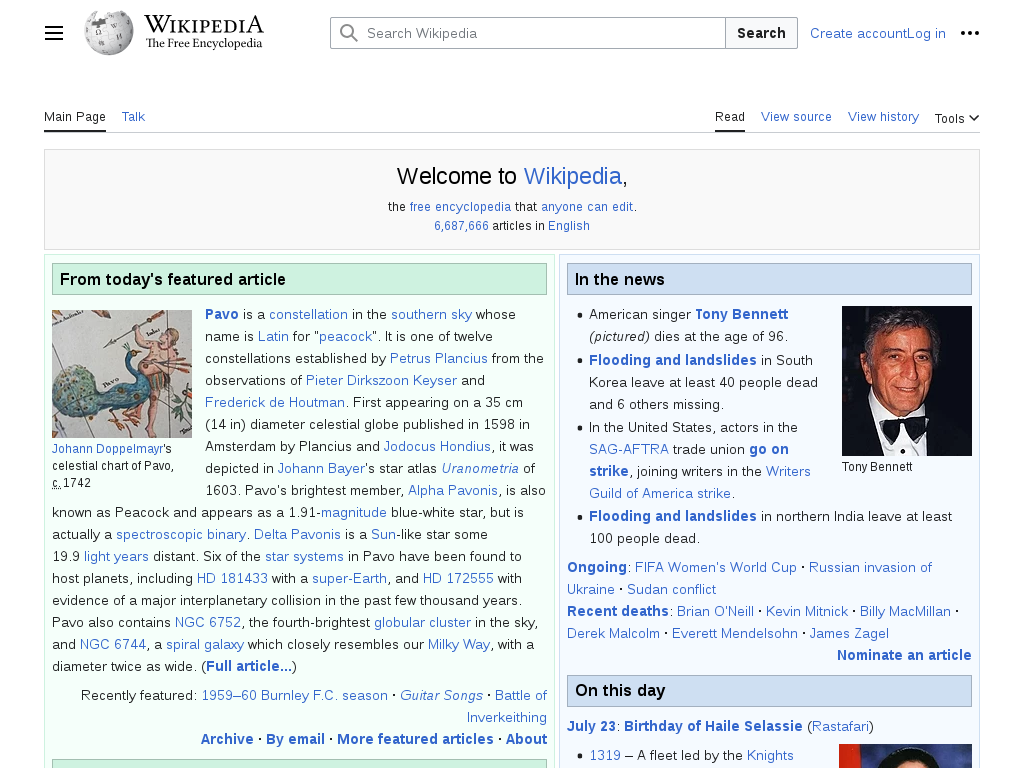The width and height of the screenshot is (1024, 768).
Task: Open the Create account link
Action: tap(857, 33)
